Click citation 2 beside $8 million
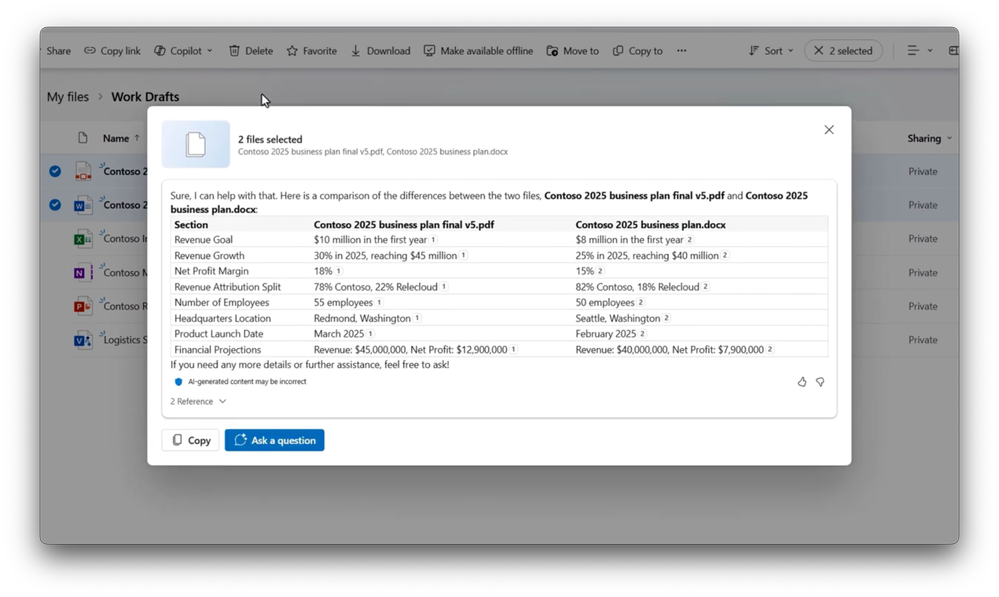 pos(689,240)
